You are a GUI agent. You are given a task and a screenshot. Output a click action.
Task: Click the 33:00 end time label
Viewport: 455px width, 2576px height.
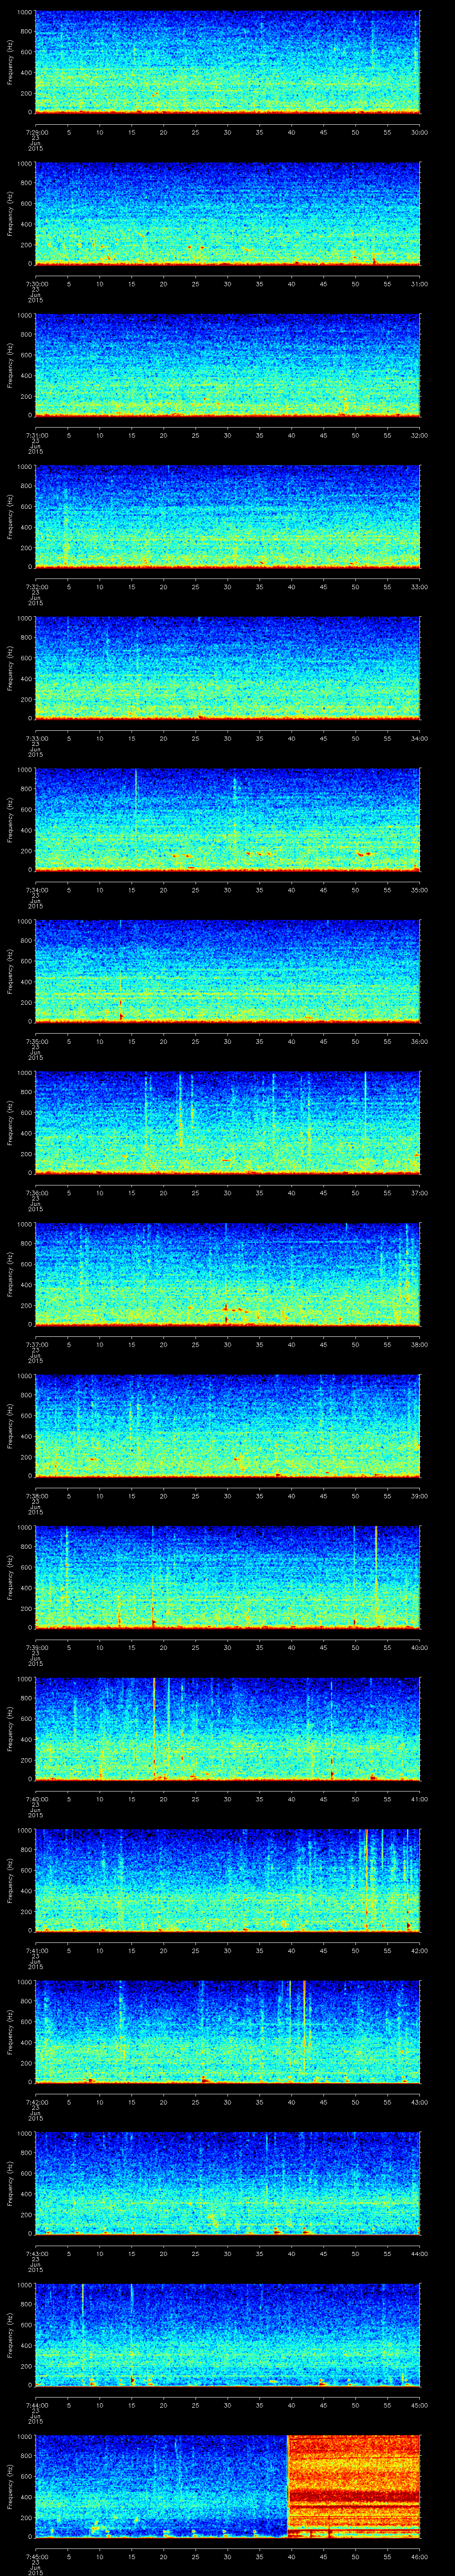[x=419, y=586]
